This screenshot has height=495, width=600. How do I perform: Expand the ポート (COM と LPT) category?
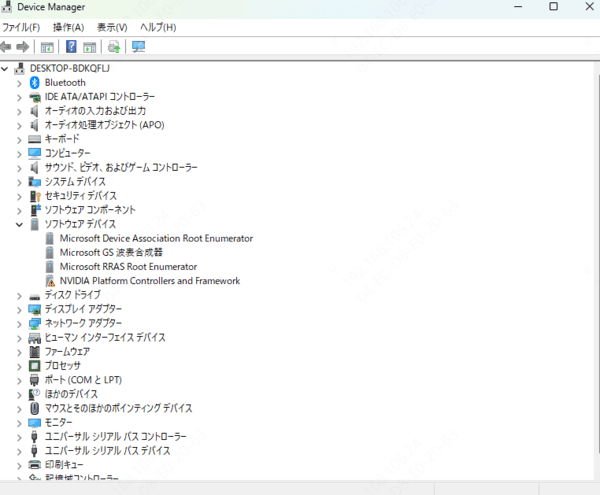click(19, 380)
